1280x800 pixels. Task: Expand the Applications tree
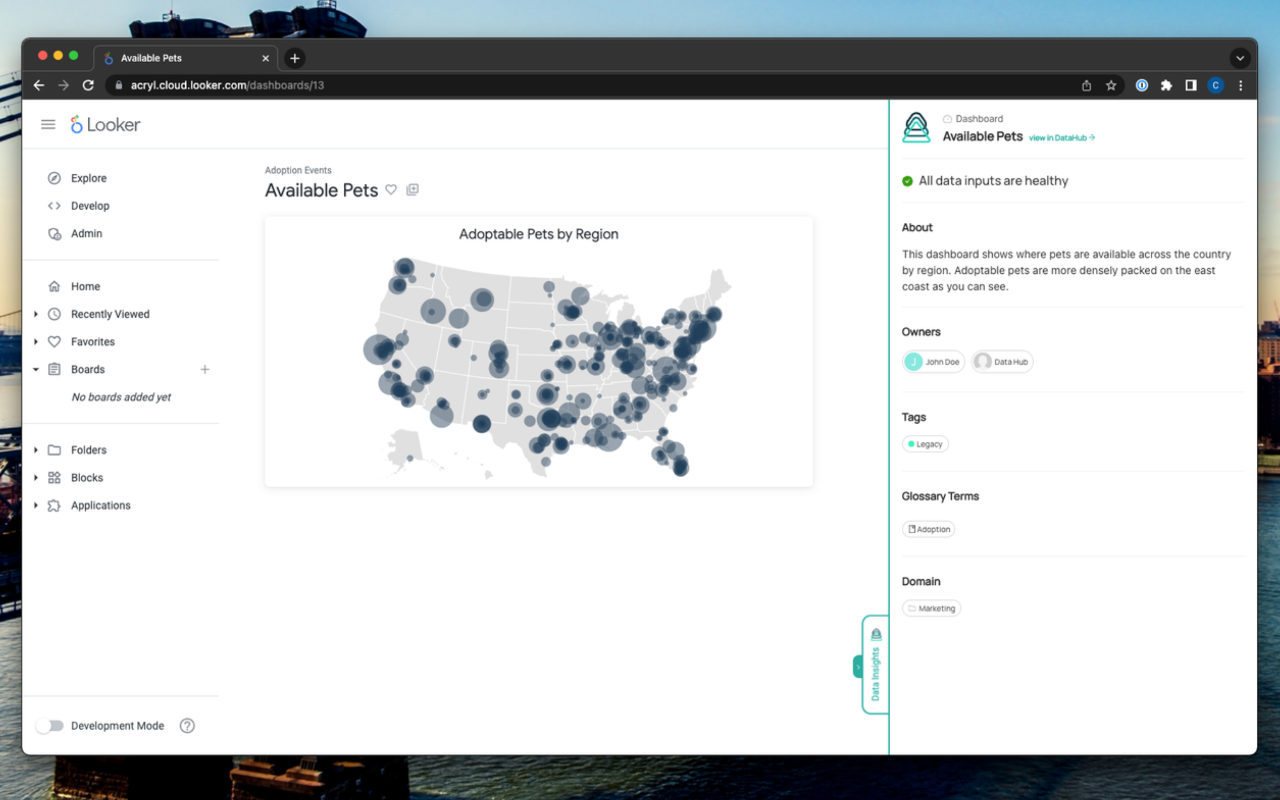point(36,506)
